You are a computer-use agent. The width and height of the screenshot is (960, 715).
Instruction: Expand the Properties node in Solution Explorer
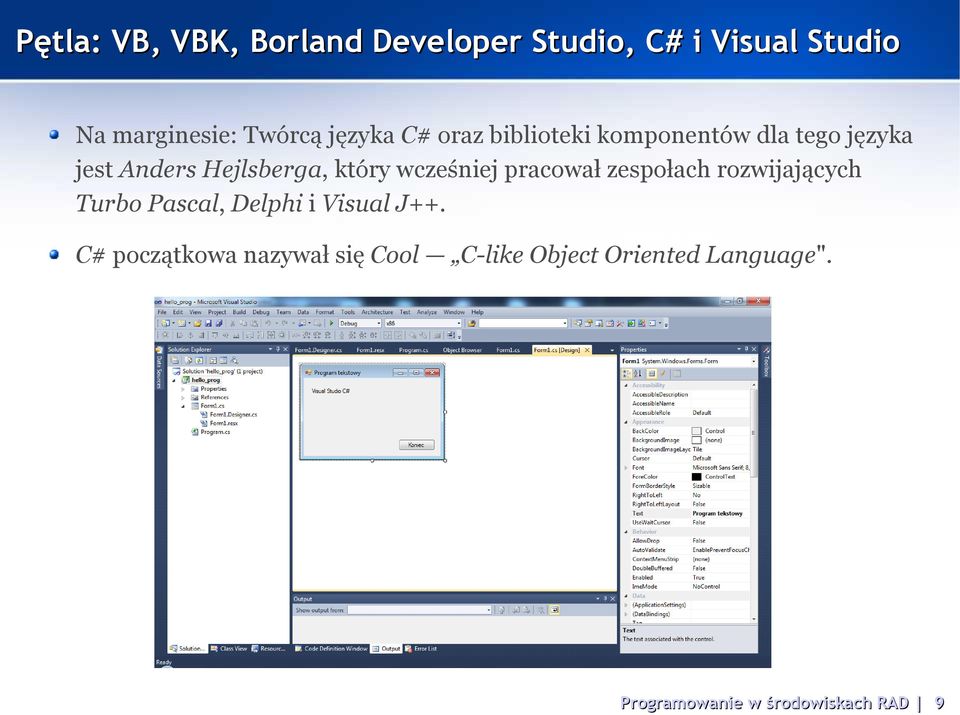[183, 389]
